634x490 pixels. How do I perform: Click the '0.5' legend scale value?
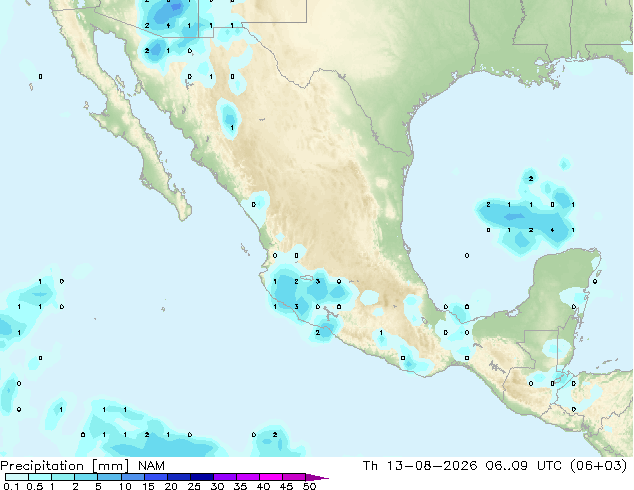coord(34,486)
